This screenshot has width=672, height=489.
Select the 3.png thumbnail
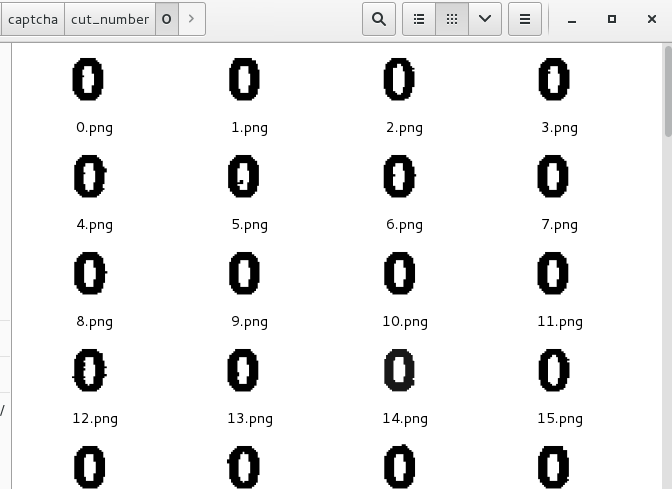(x=554, y=79)
